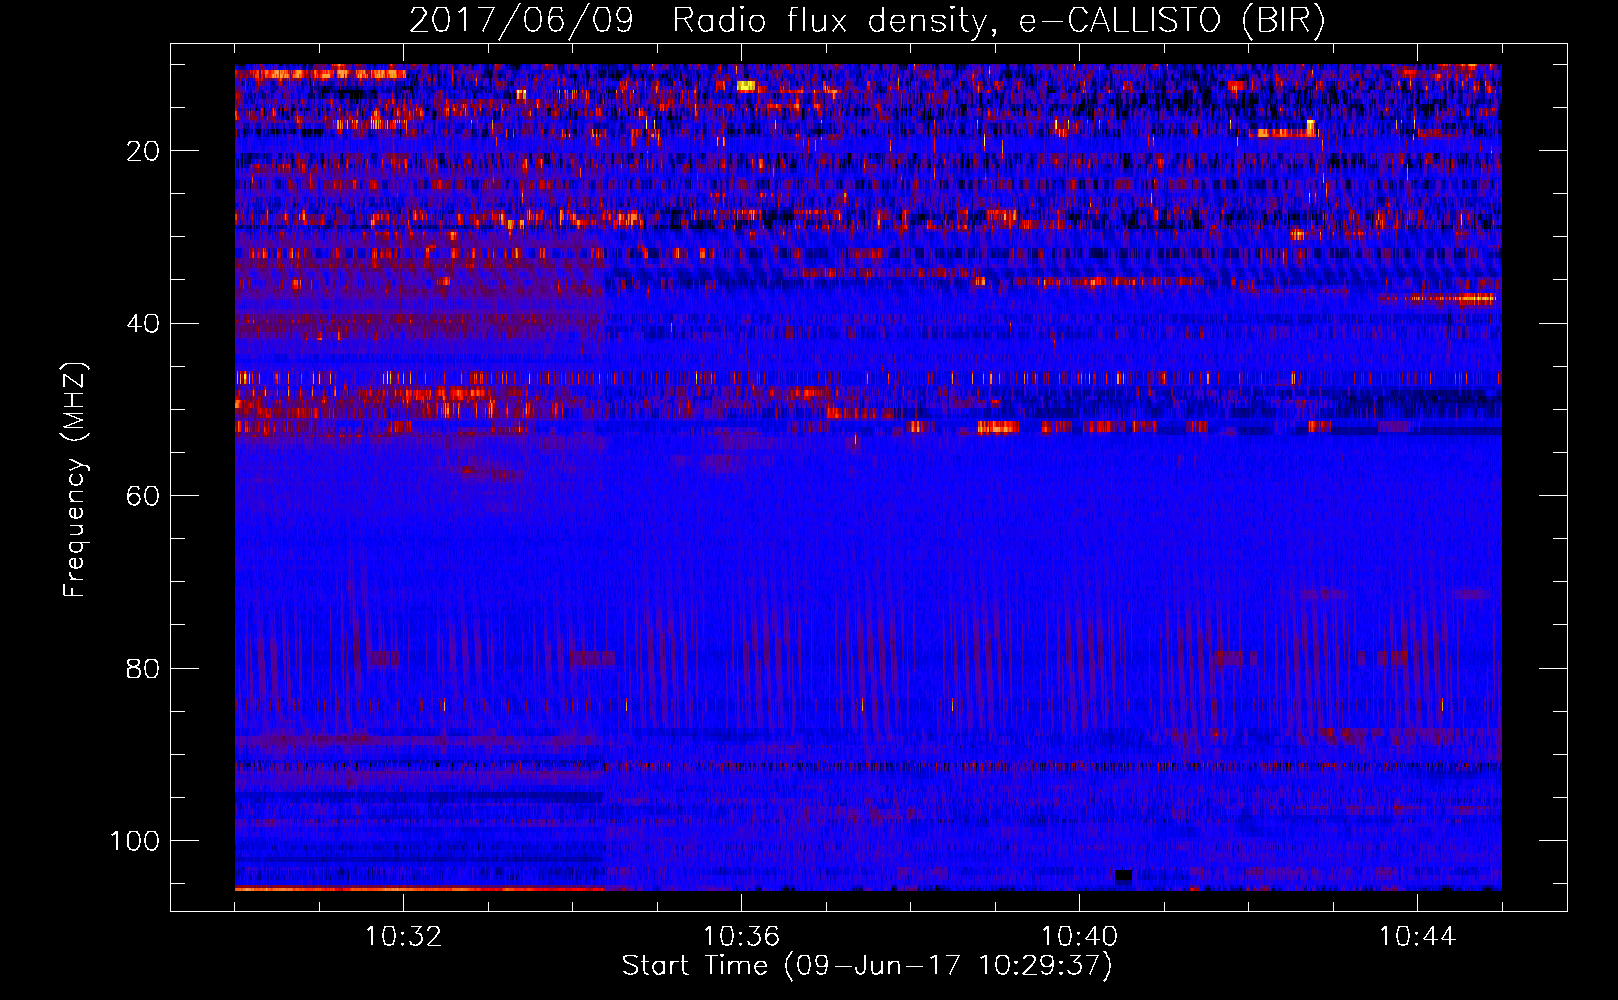The width and height of the screenshot is (1618, 1000).
Task: Click the plot title '2017/06/09 Radio flux density, e-CALLISTO (BIR)'
Action: tap(867, 21)
